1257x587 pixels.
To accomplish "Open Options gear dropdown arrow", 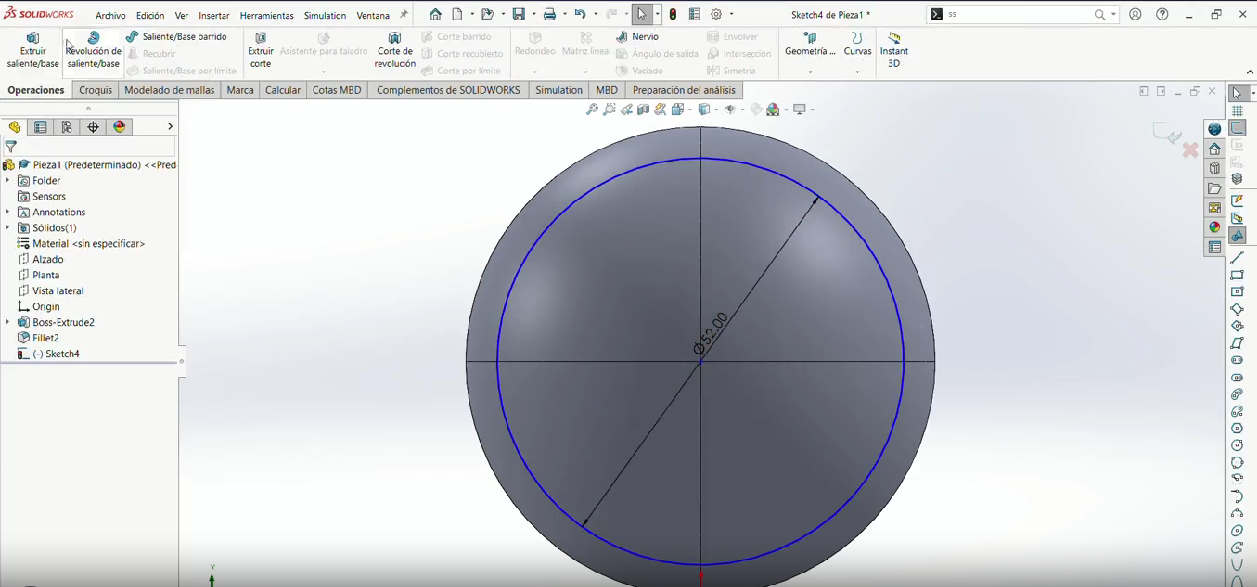I will click(x=732, y=14).
